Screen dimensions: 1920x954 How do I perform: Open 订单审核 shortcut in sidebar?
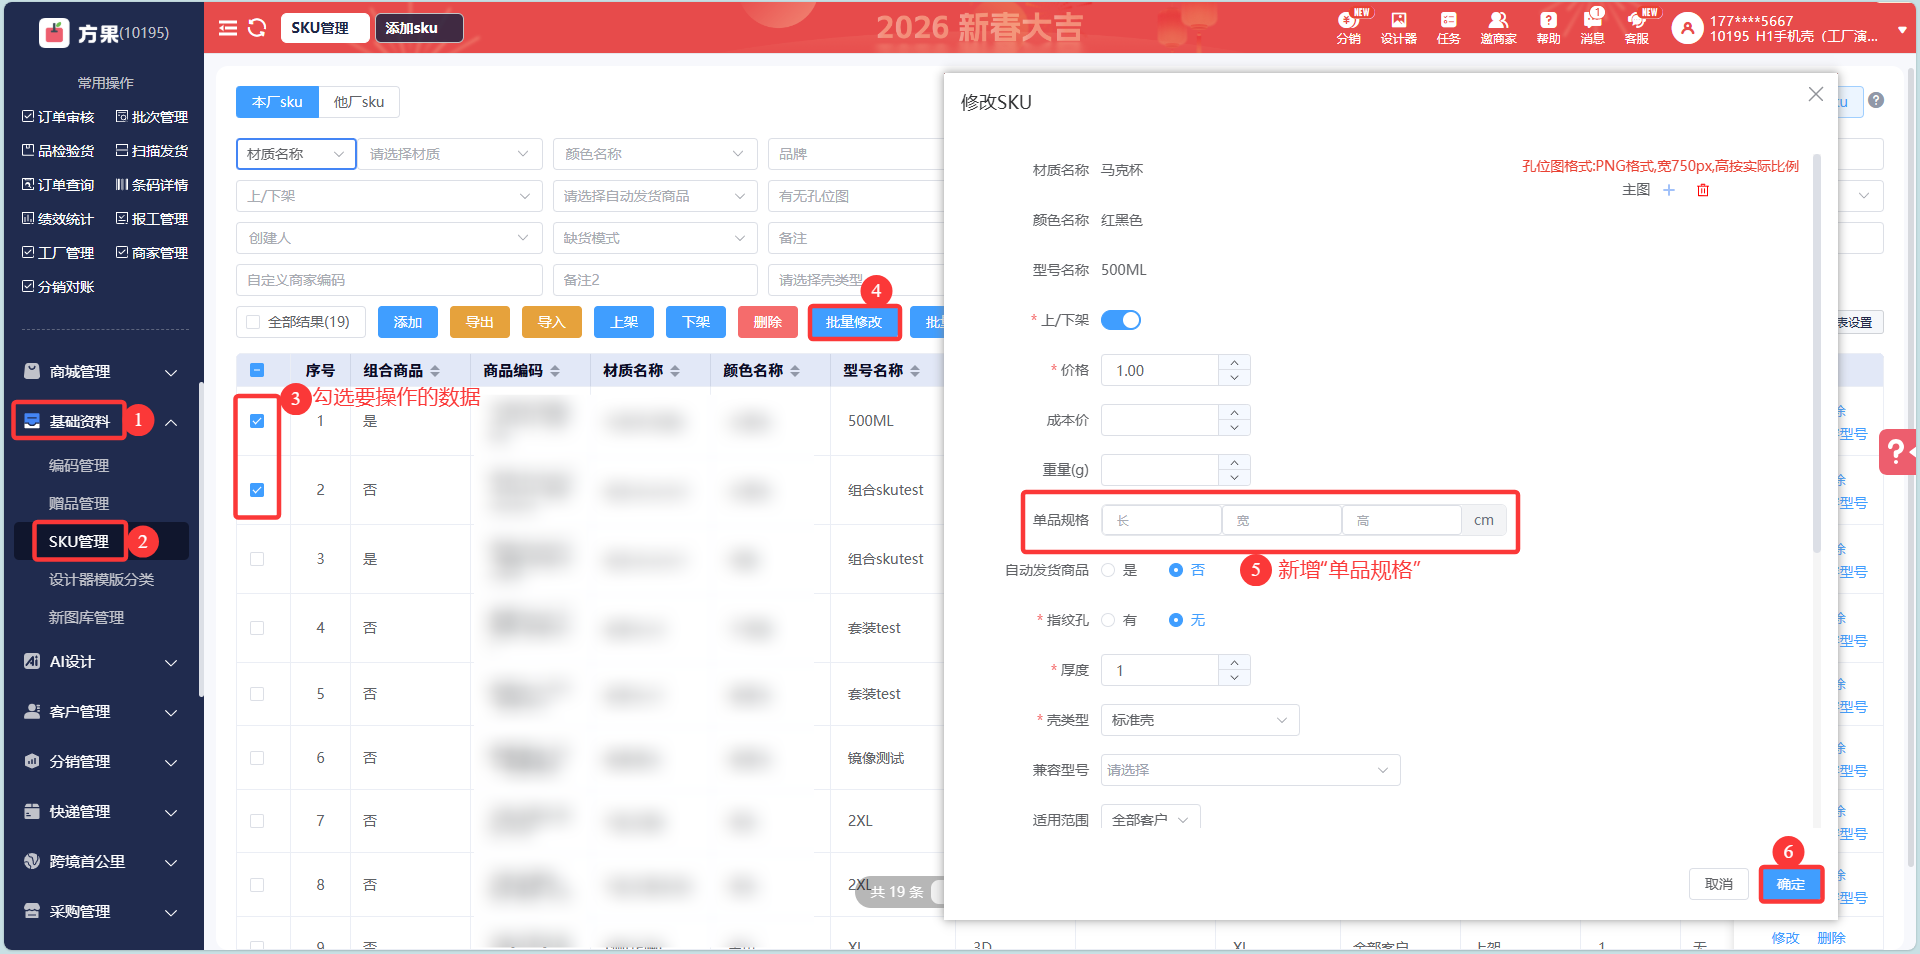coord(58,117)
